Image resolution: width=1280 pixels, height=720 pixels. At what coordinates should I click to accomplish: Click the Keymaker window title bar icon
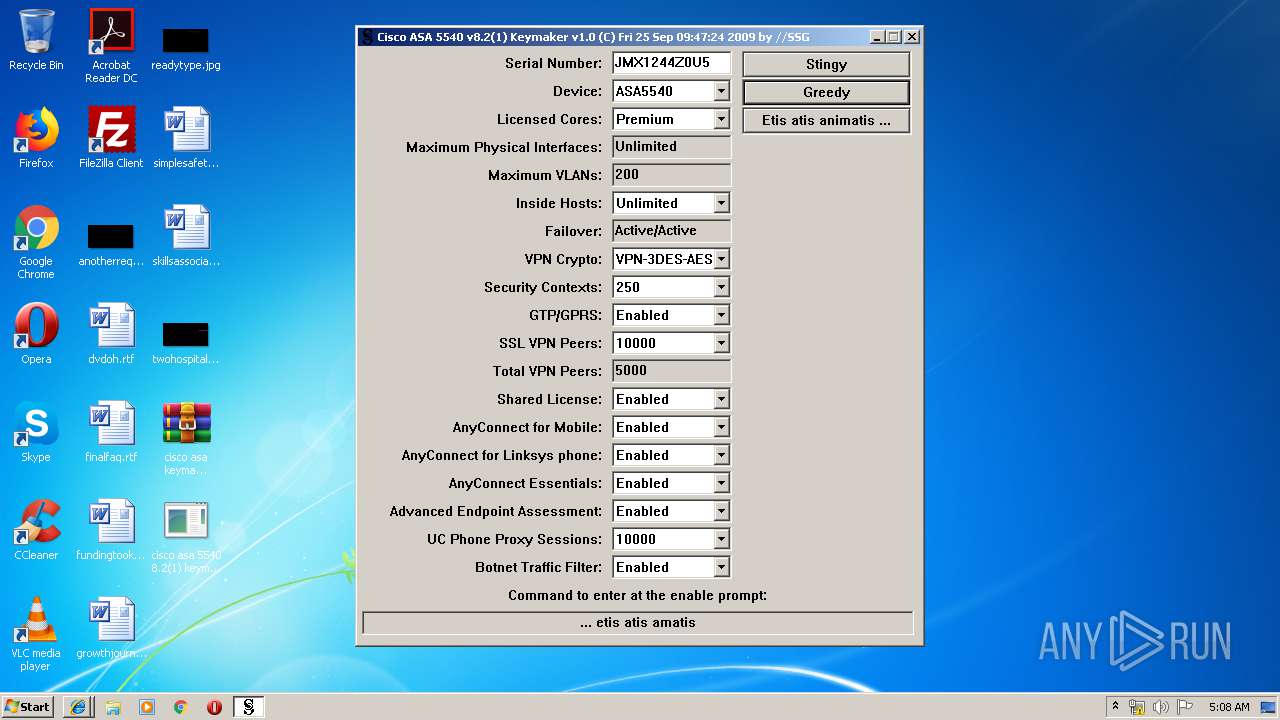[x=367, y=37]
